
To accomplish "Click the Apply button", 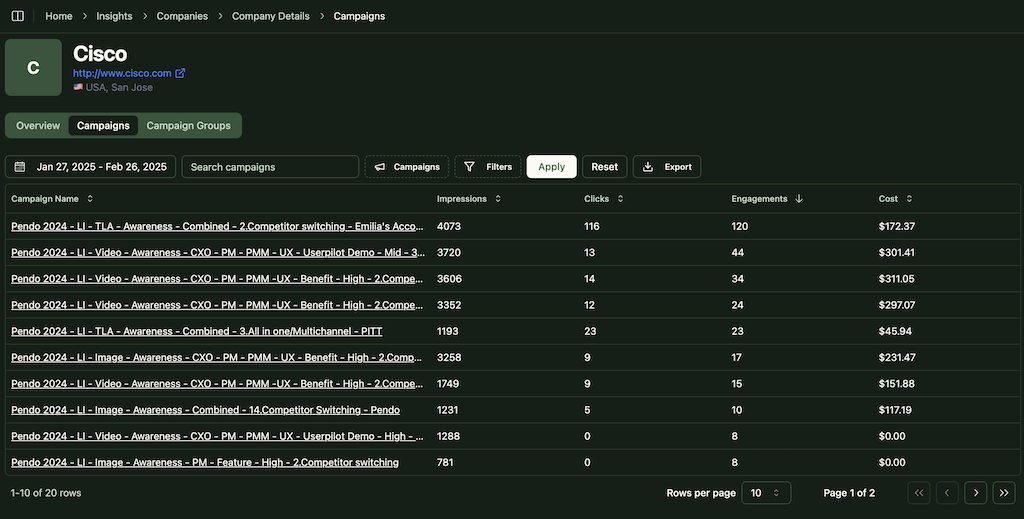I will tap(551, 166).
